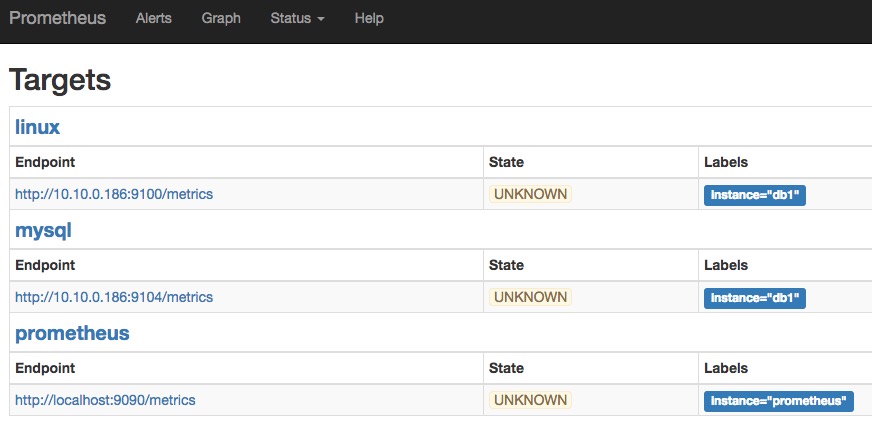Image resolution: width=872 pixels, height=423 pixels.
Task: Click the mysql job heading
Action: (43, 230)
